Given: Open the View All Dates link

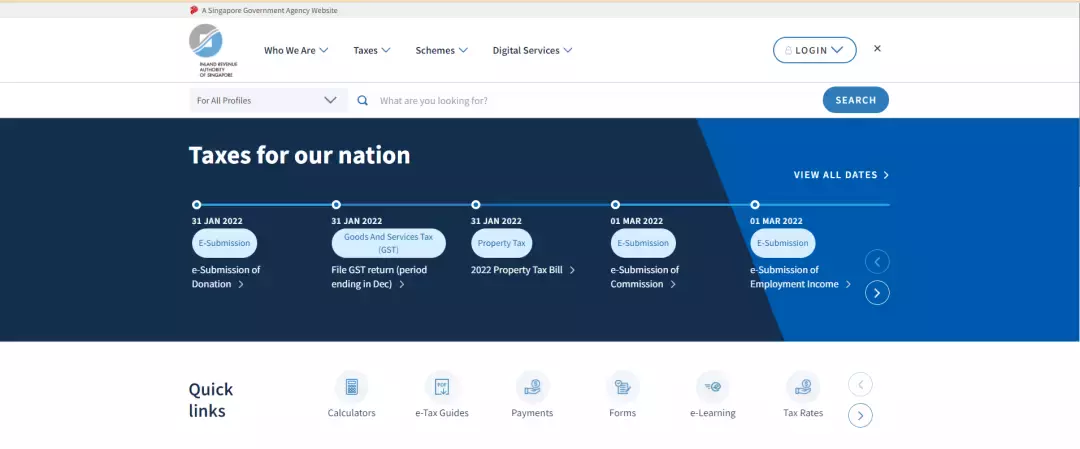Looking at the screenshot, I should [x=840, y=175].
